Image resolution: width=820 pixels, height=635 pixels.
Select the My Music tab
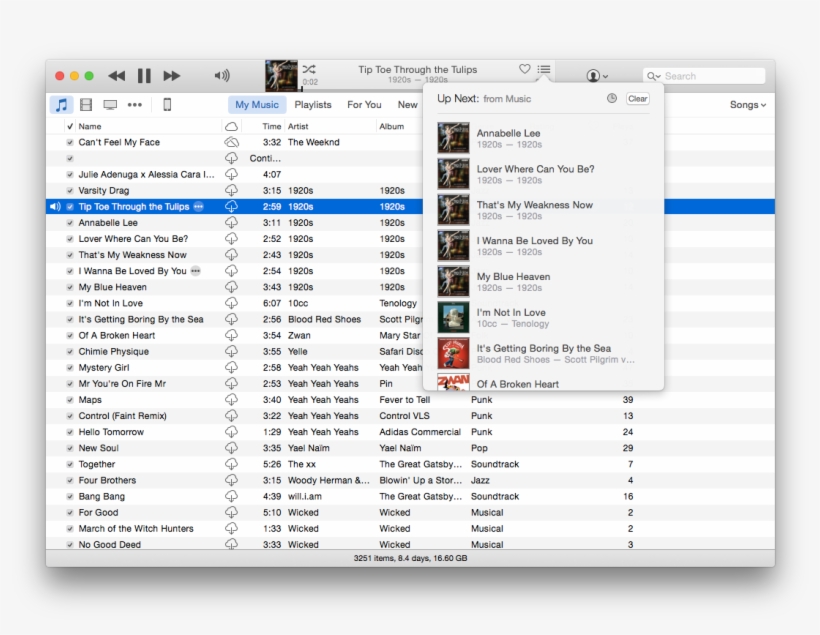257,105
